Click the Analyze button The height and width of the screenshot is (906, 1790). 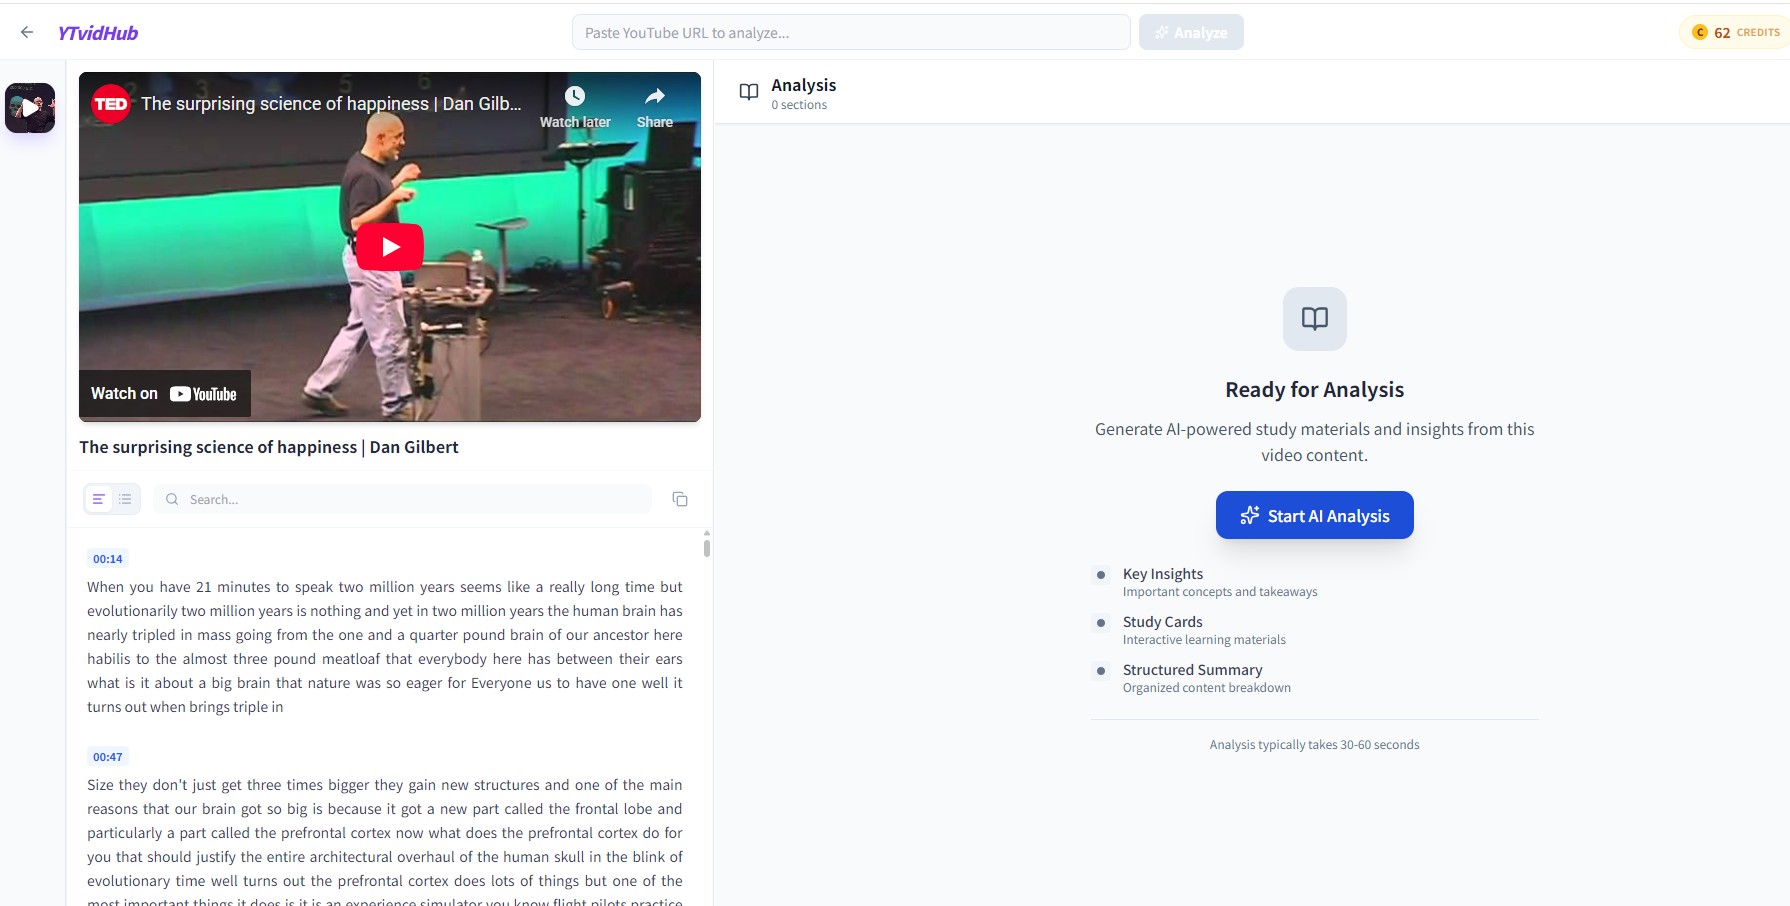pyautogui.click(x=1191, y=32)
